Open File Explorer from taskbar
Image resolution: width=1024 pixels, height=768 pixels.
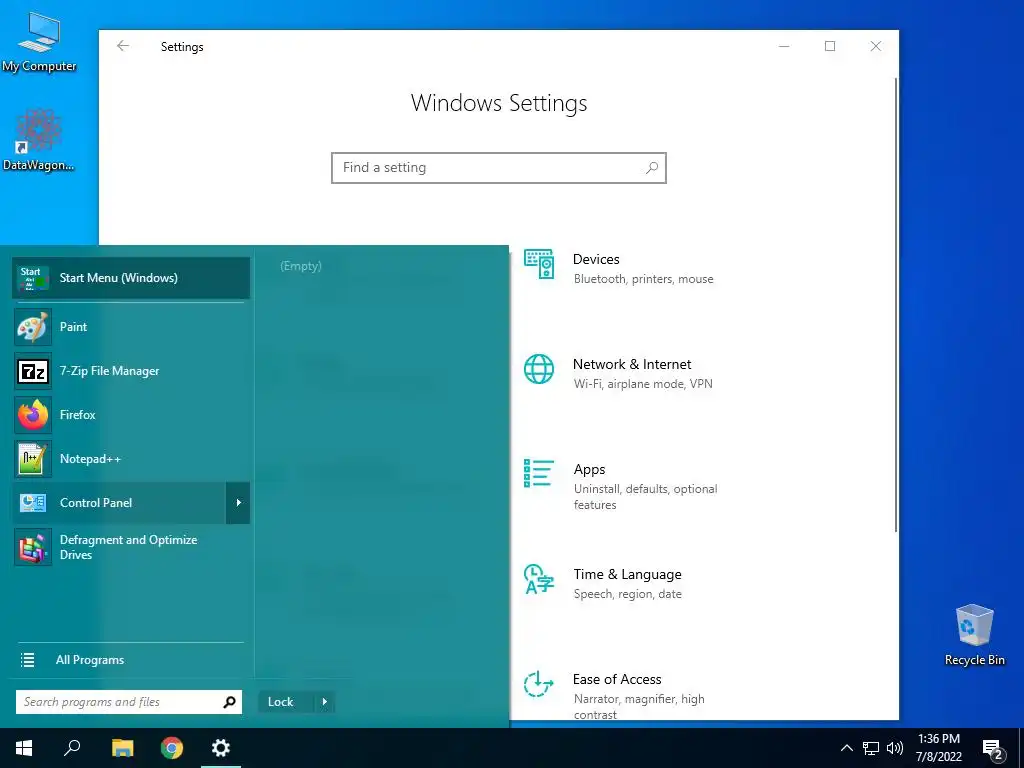coord(122,748)
